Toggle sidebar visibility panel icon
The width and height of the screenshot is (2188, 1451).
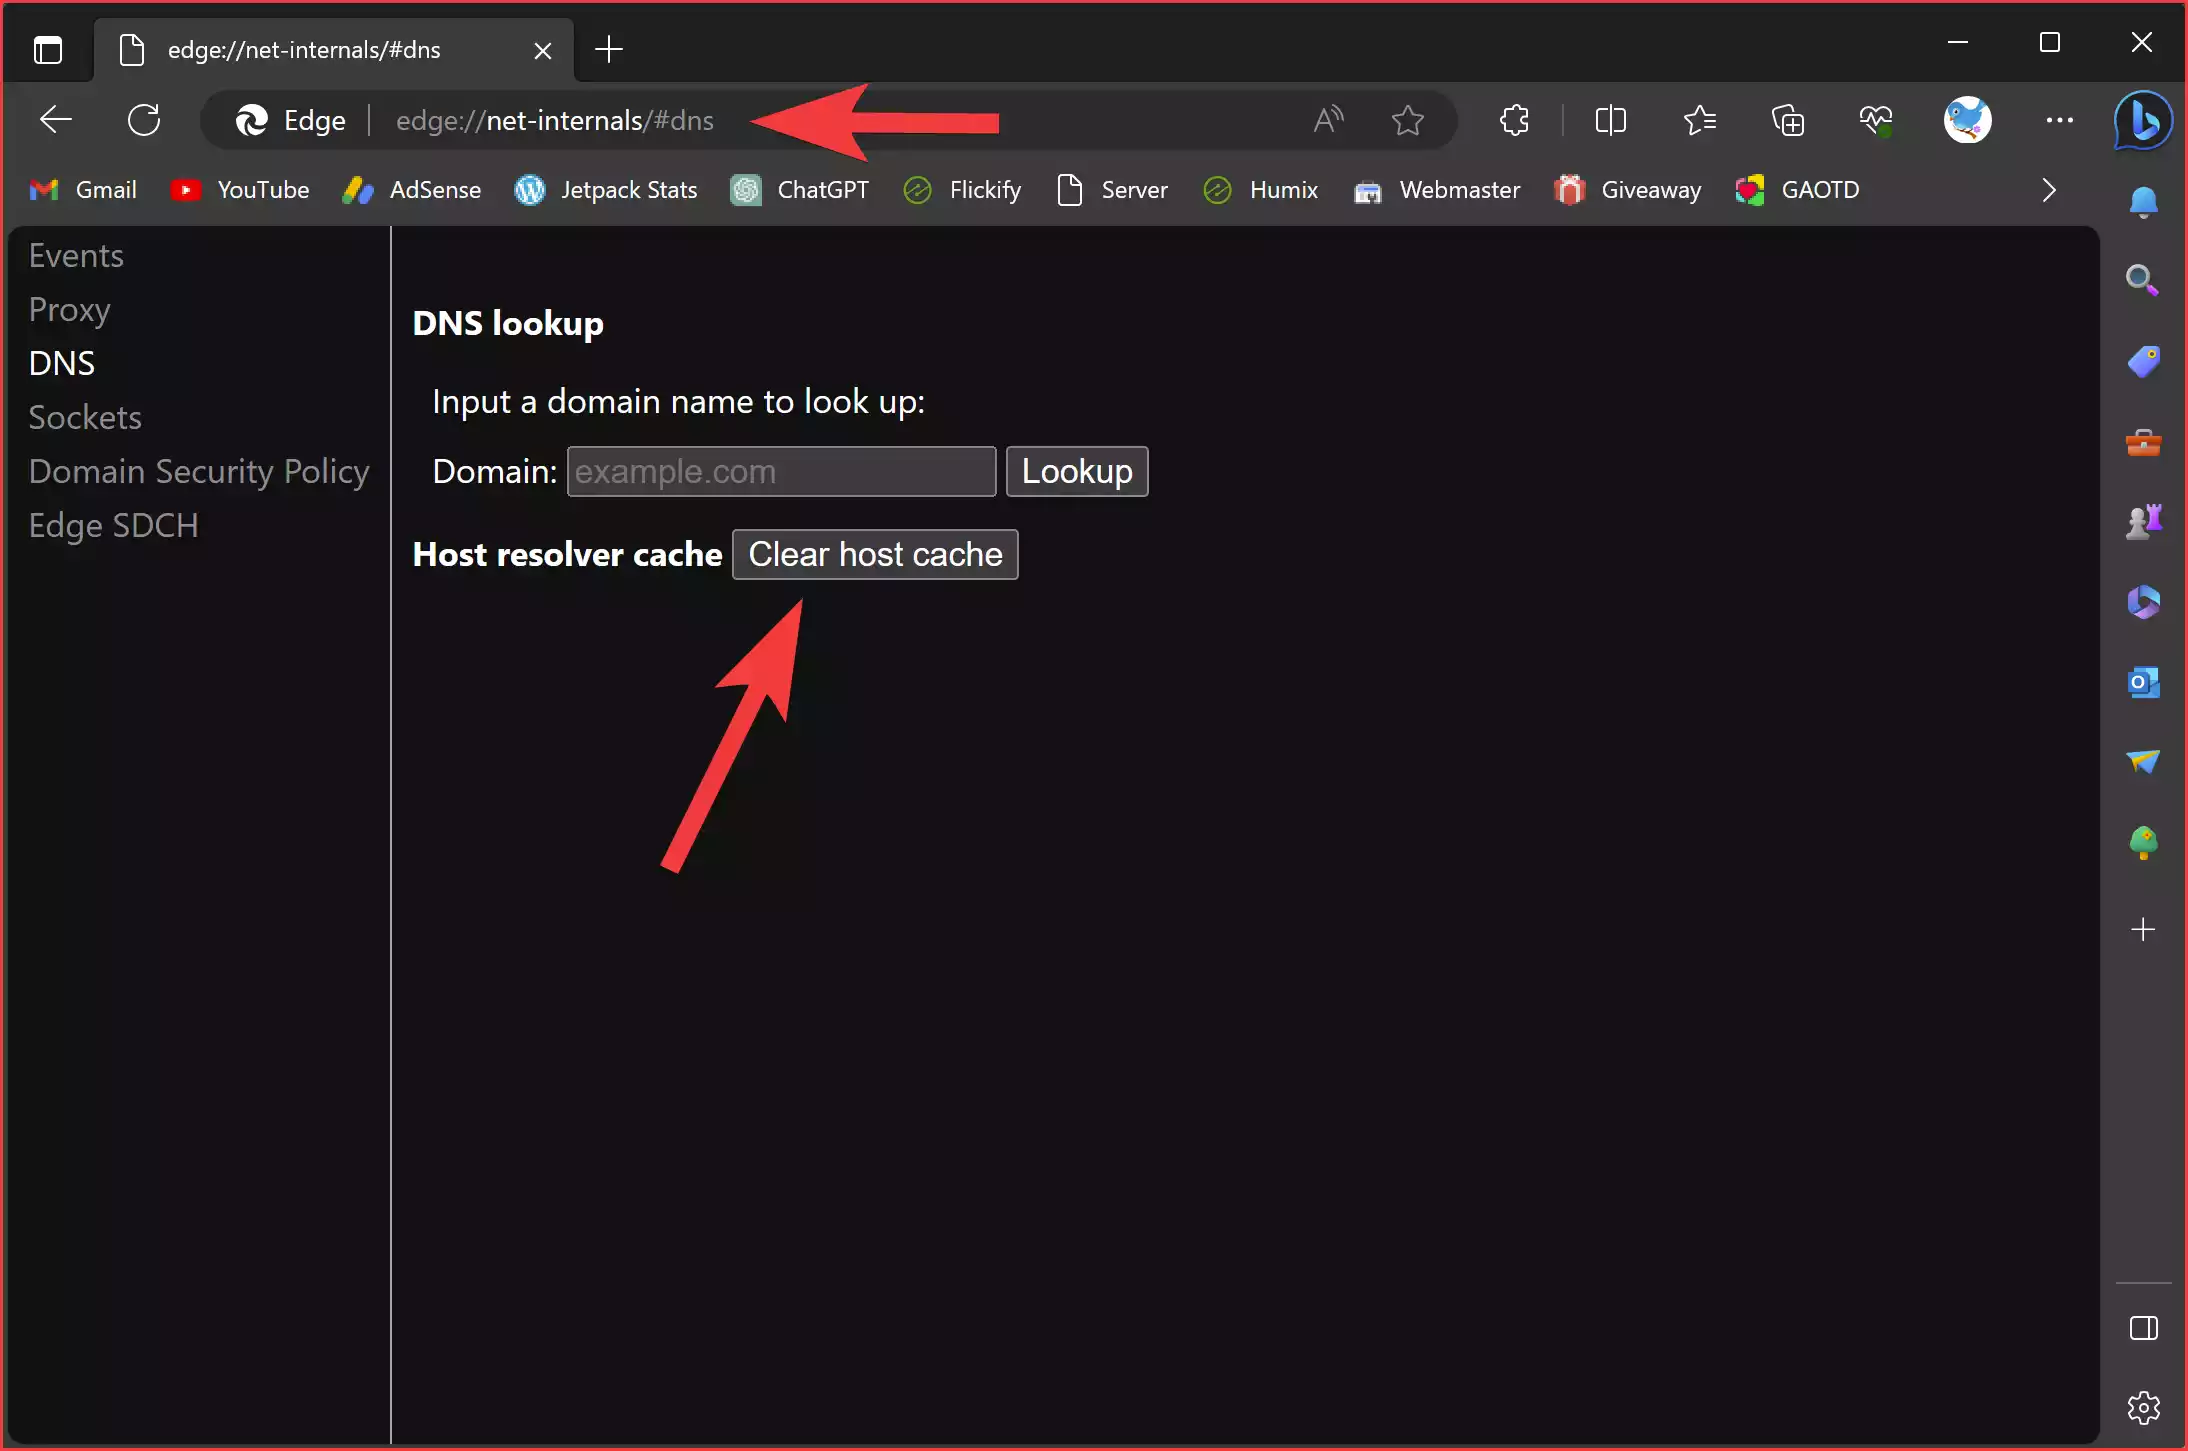[x=2143, y=1328]
